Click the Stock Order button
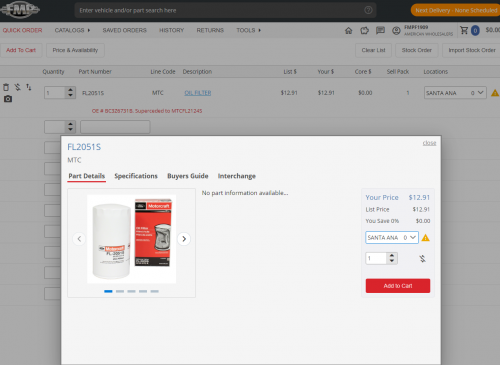The image size is (500, 365). [417, 50]
